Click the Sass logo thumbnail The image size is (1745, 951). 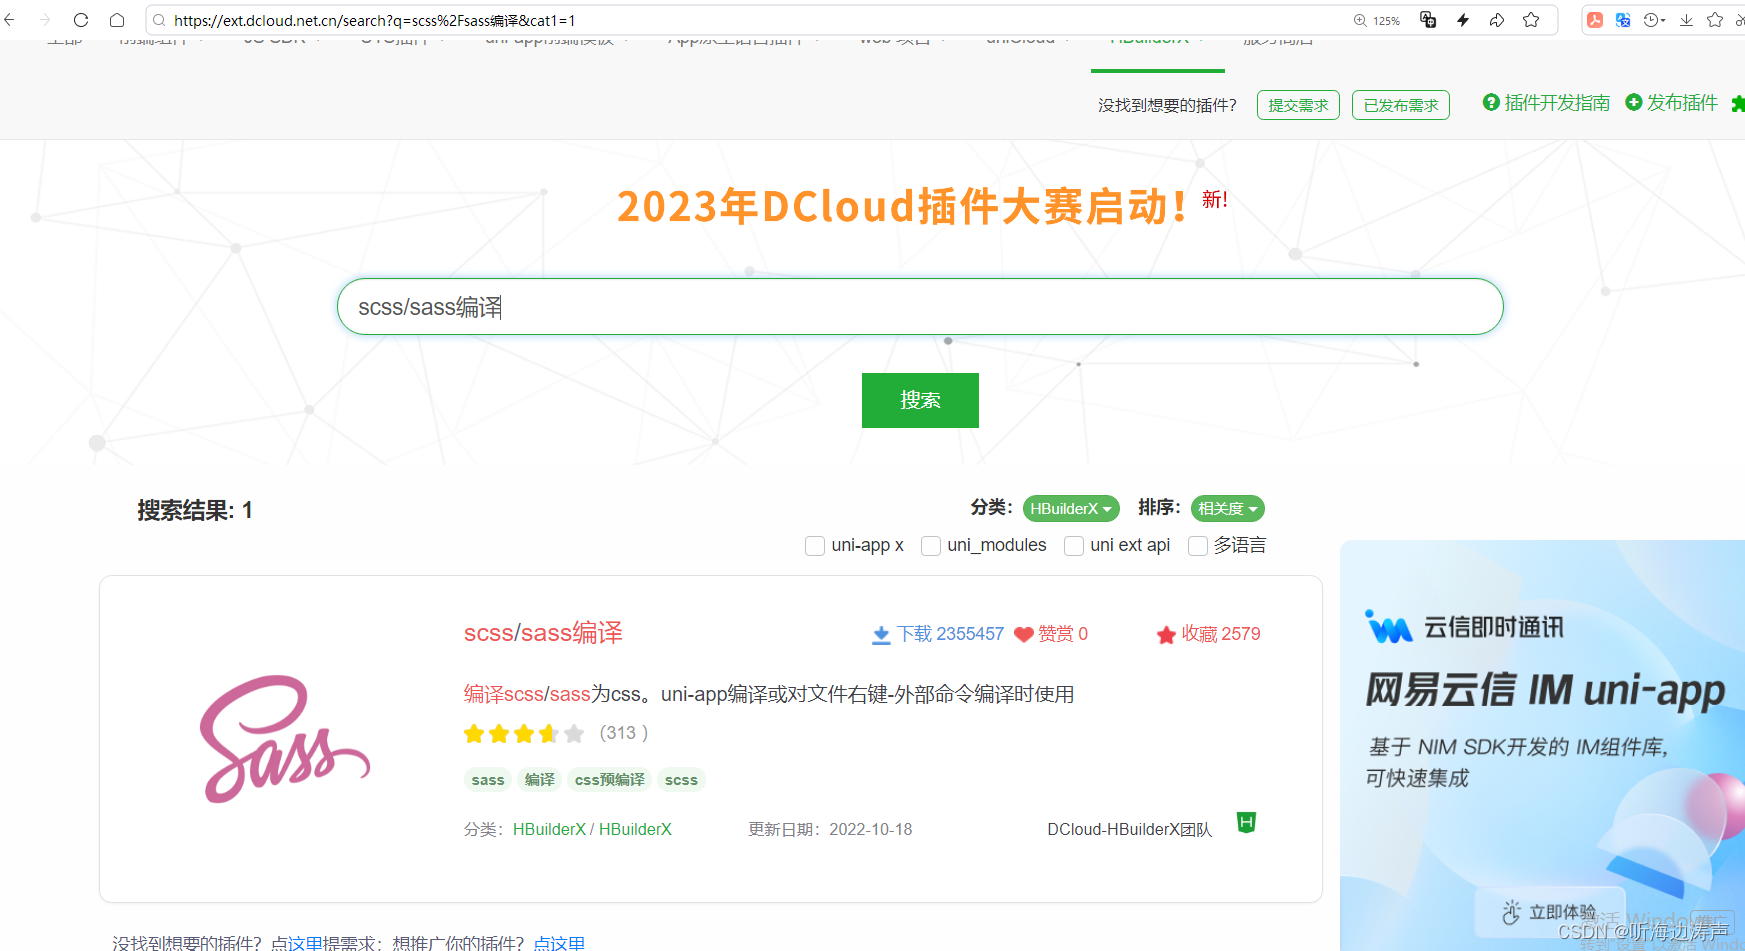pos(285,739)
